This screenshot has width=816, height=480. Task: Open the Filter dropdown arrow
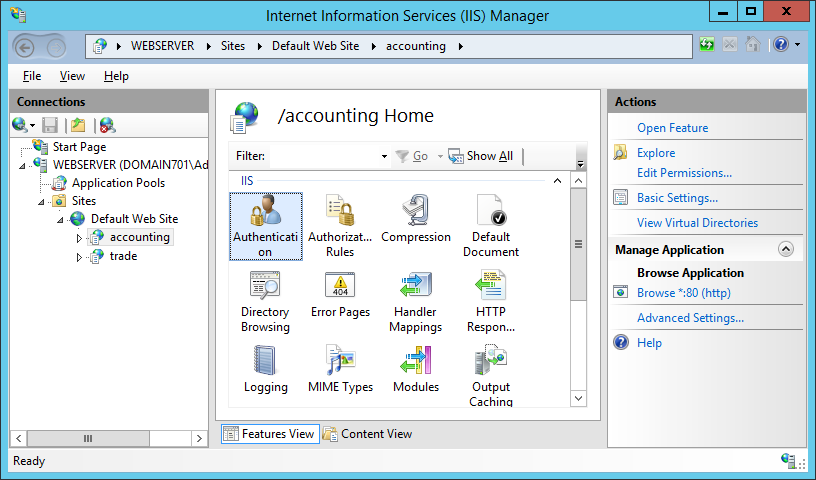point(384,157)
